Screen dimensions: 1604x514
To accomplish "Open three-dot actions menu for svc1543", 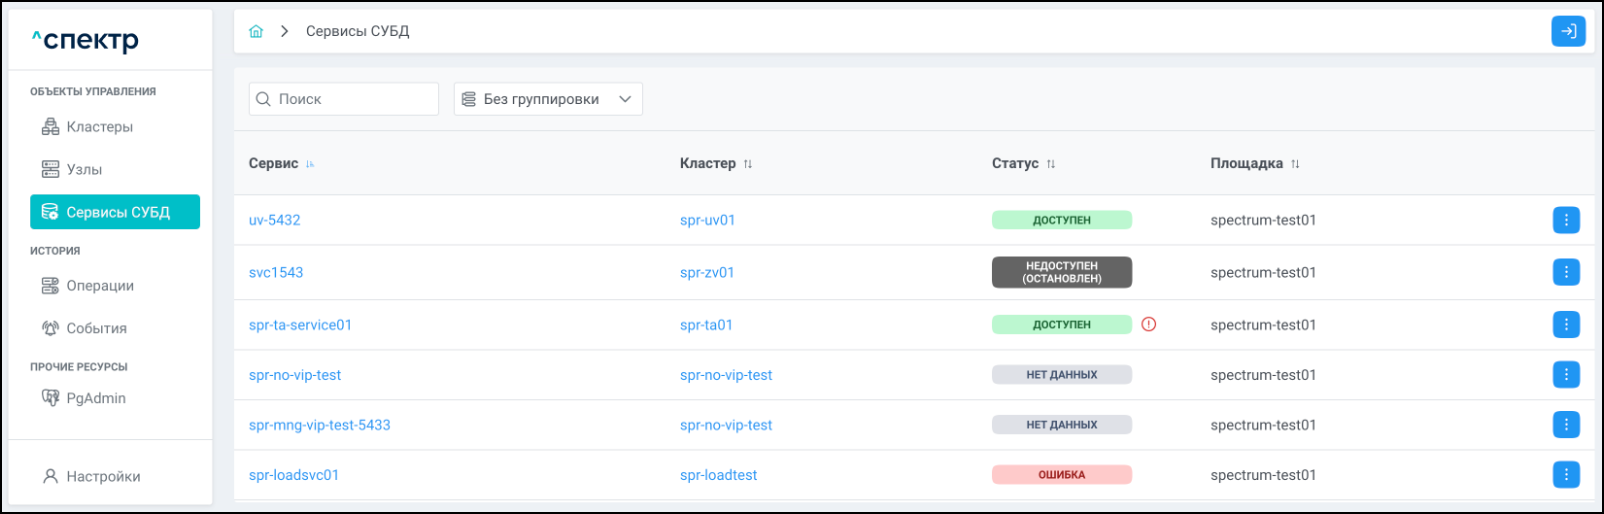I will click(x=1566, y=272).
